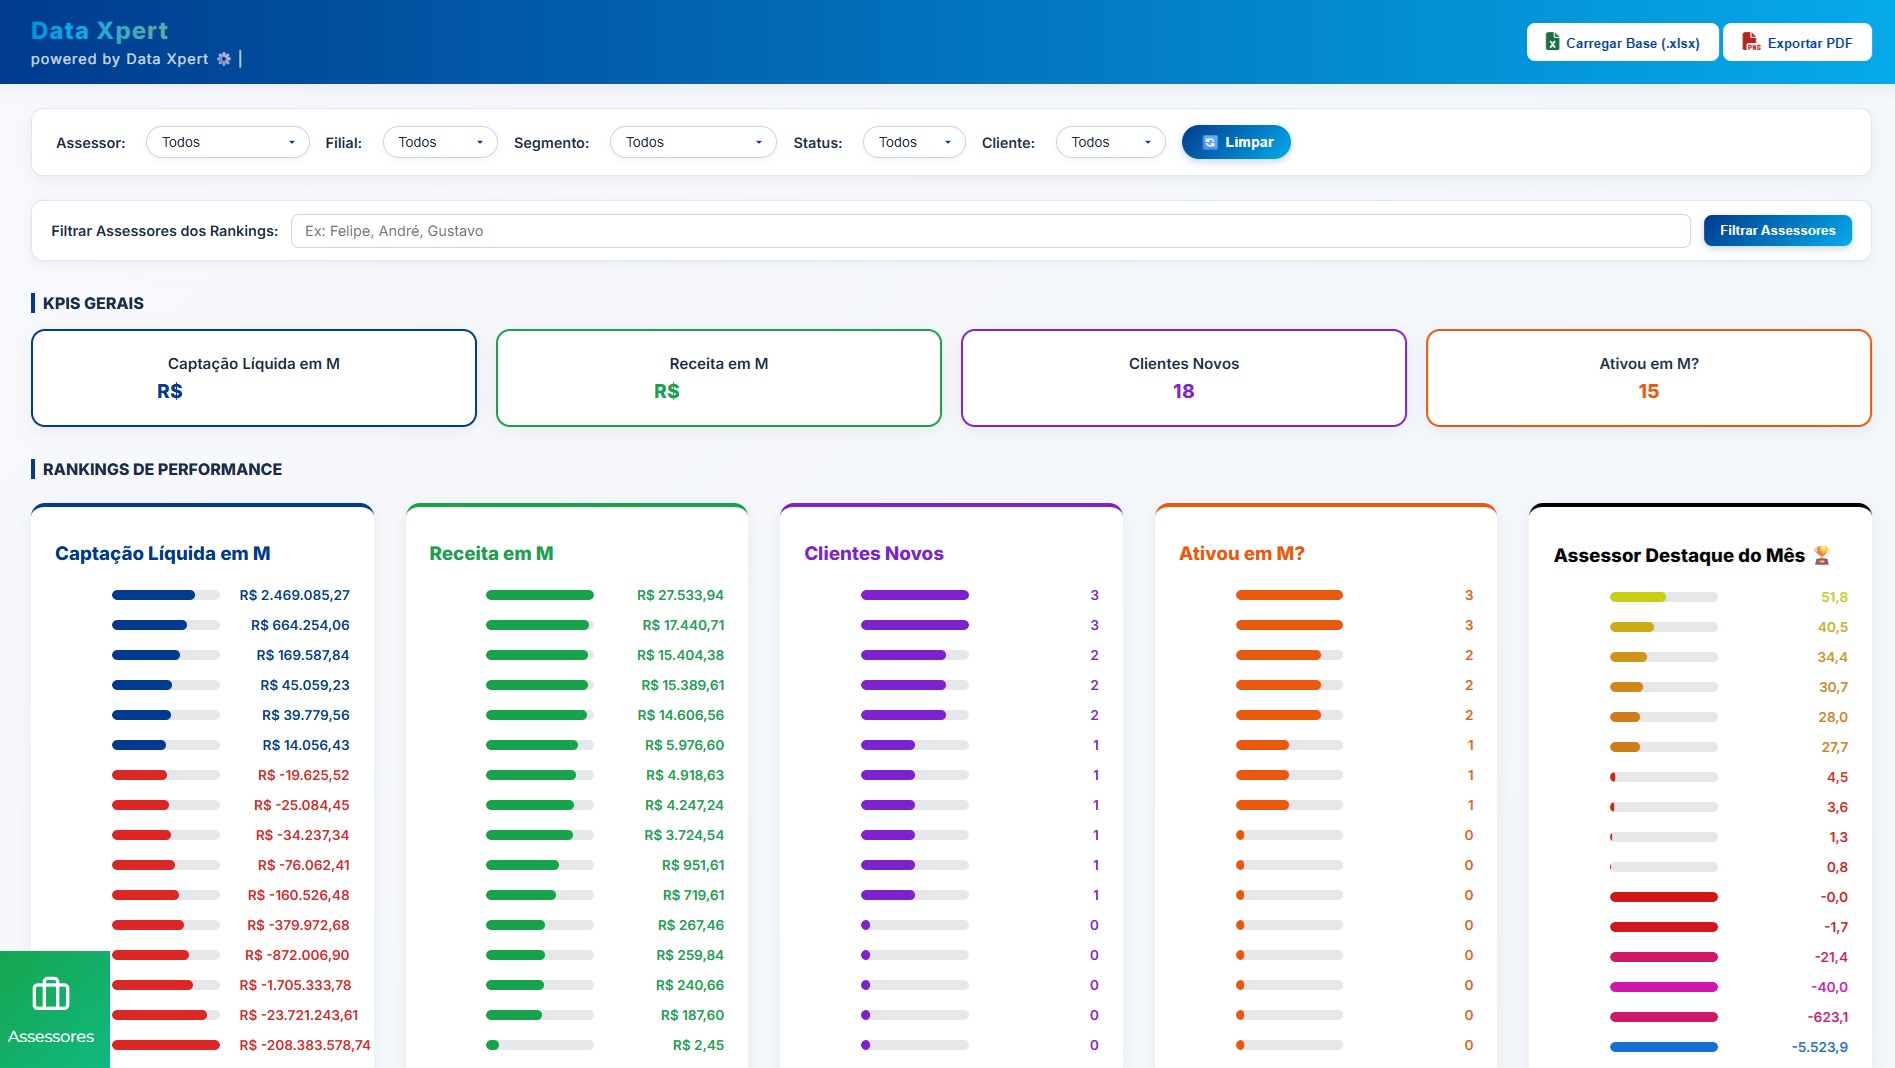
Task: Click the trophy icon beside Assessor Destaque do Mês
Action: click(1822, 555)
